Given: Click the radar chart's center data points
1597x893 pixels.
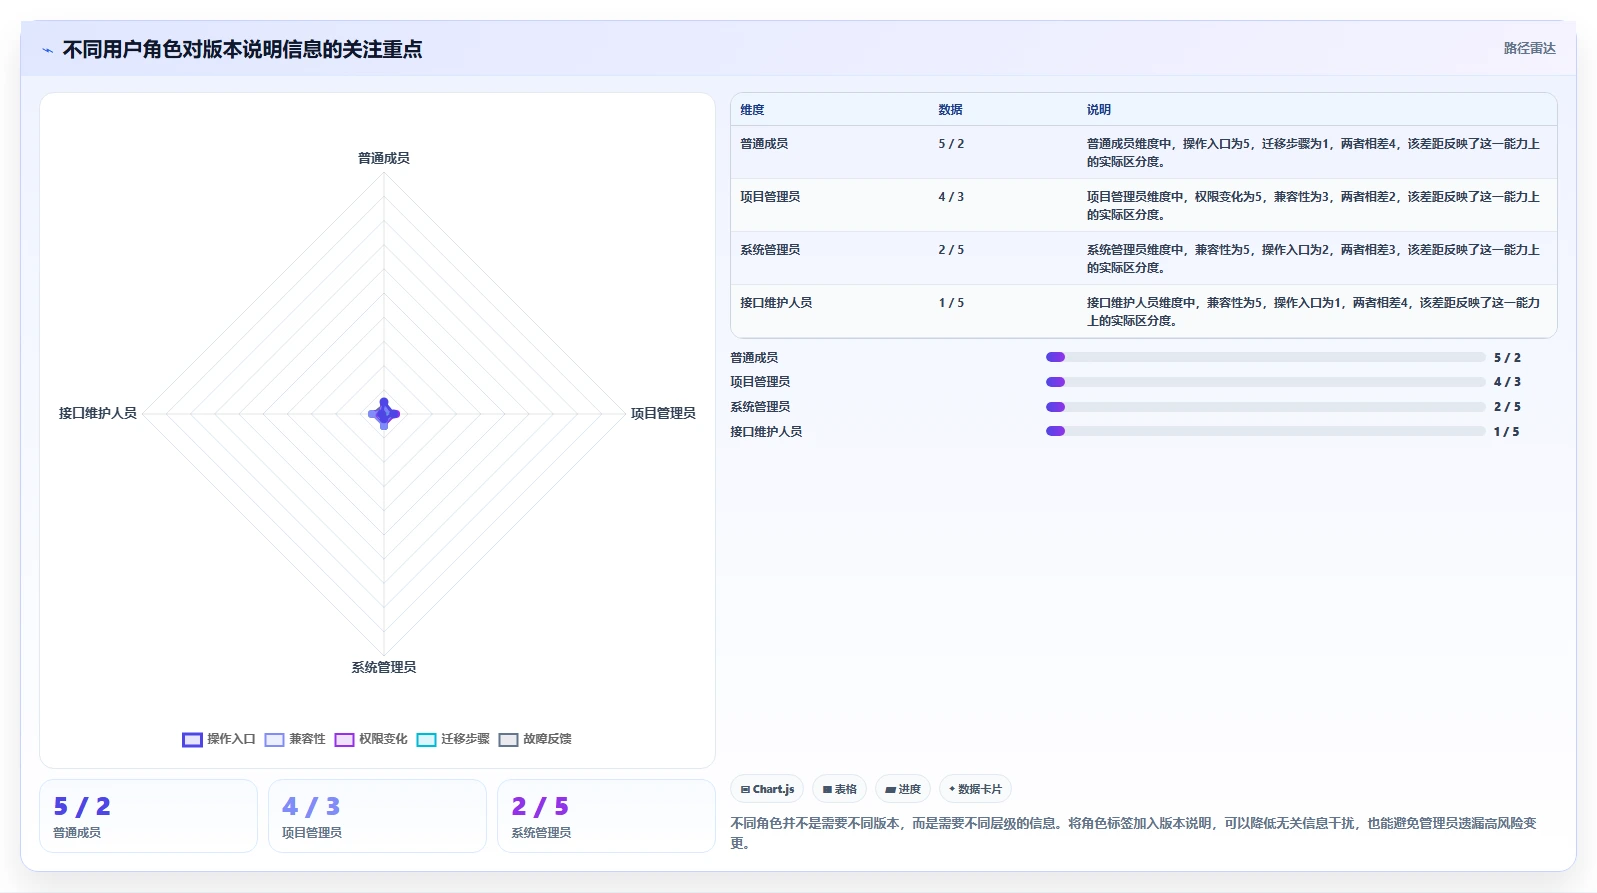Looking at the screenshot, I should [384, 413].
